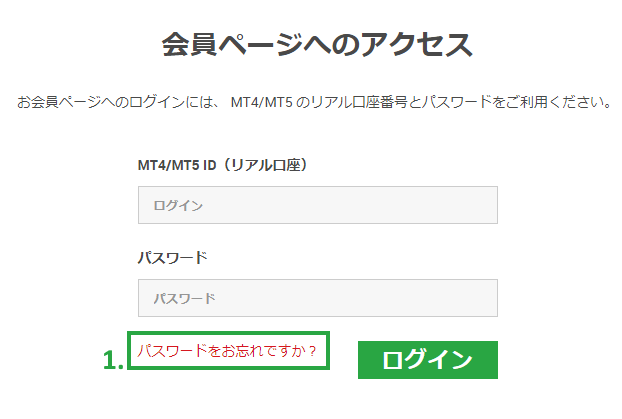
Task: Click the green "1." step marker
Action: pos(114,360)
